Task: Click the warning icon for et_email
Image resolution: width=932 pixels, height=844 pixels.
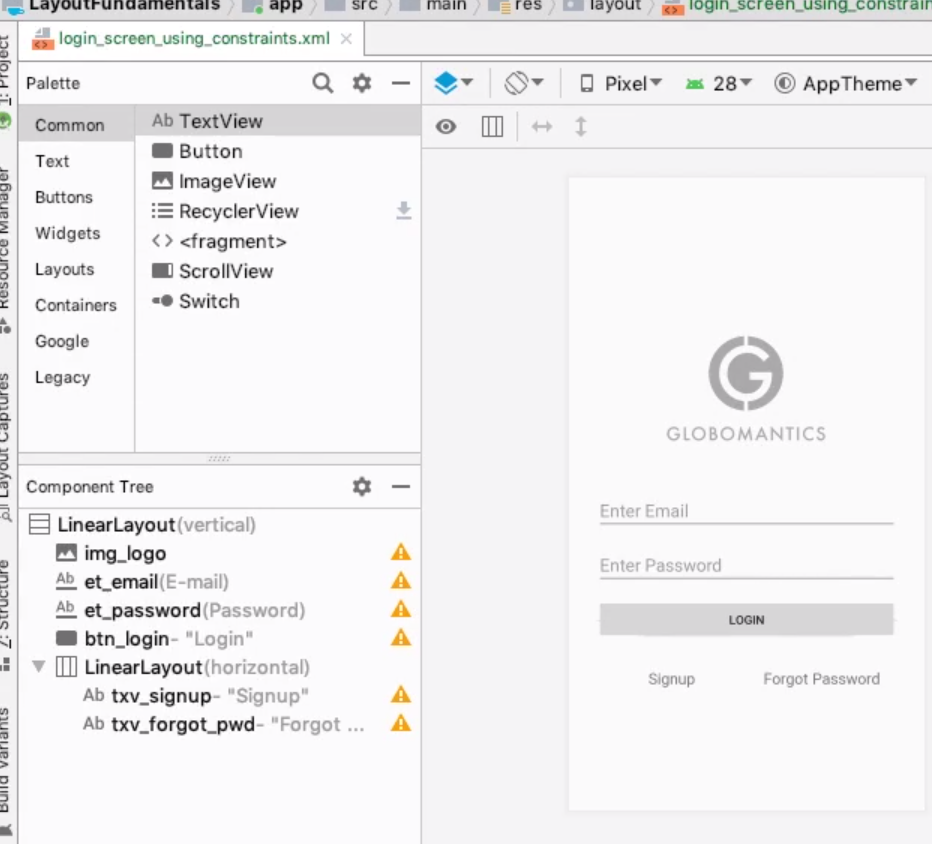Action: tap(401, 581)
